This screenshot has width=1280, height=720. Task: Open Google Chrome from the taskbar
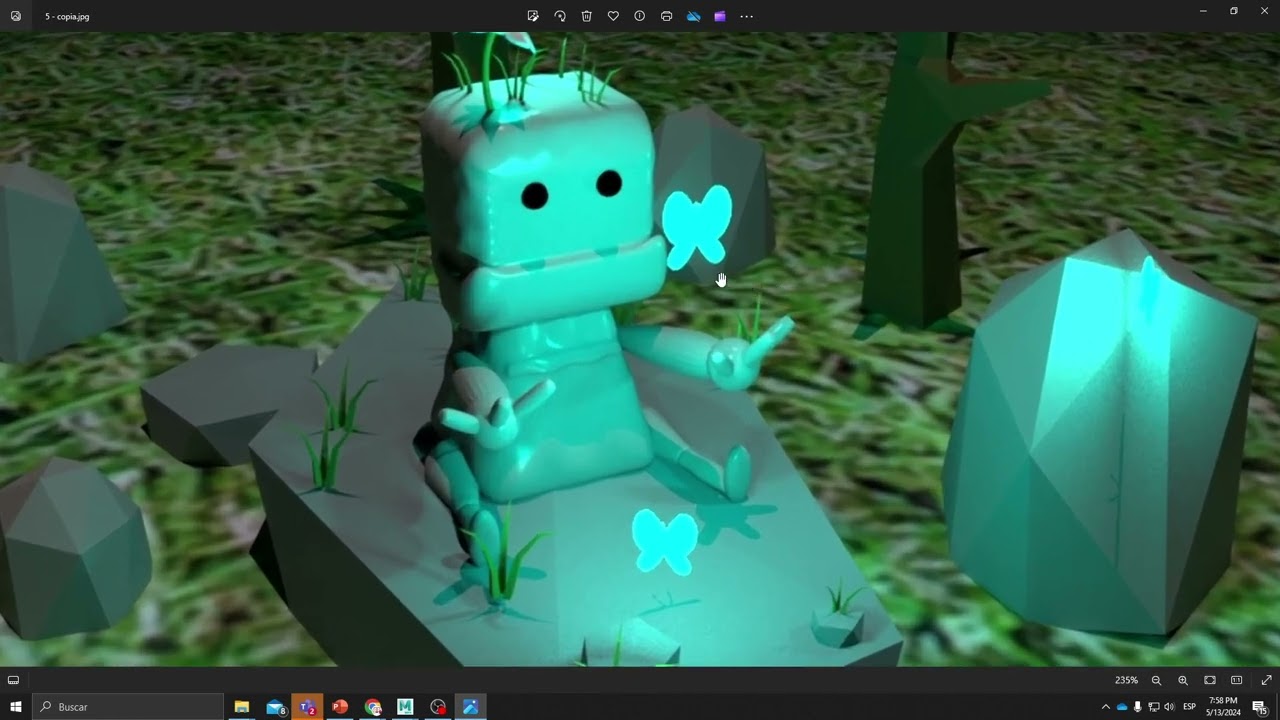click(x=373, y=707)
